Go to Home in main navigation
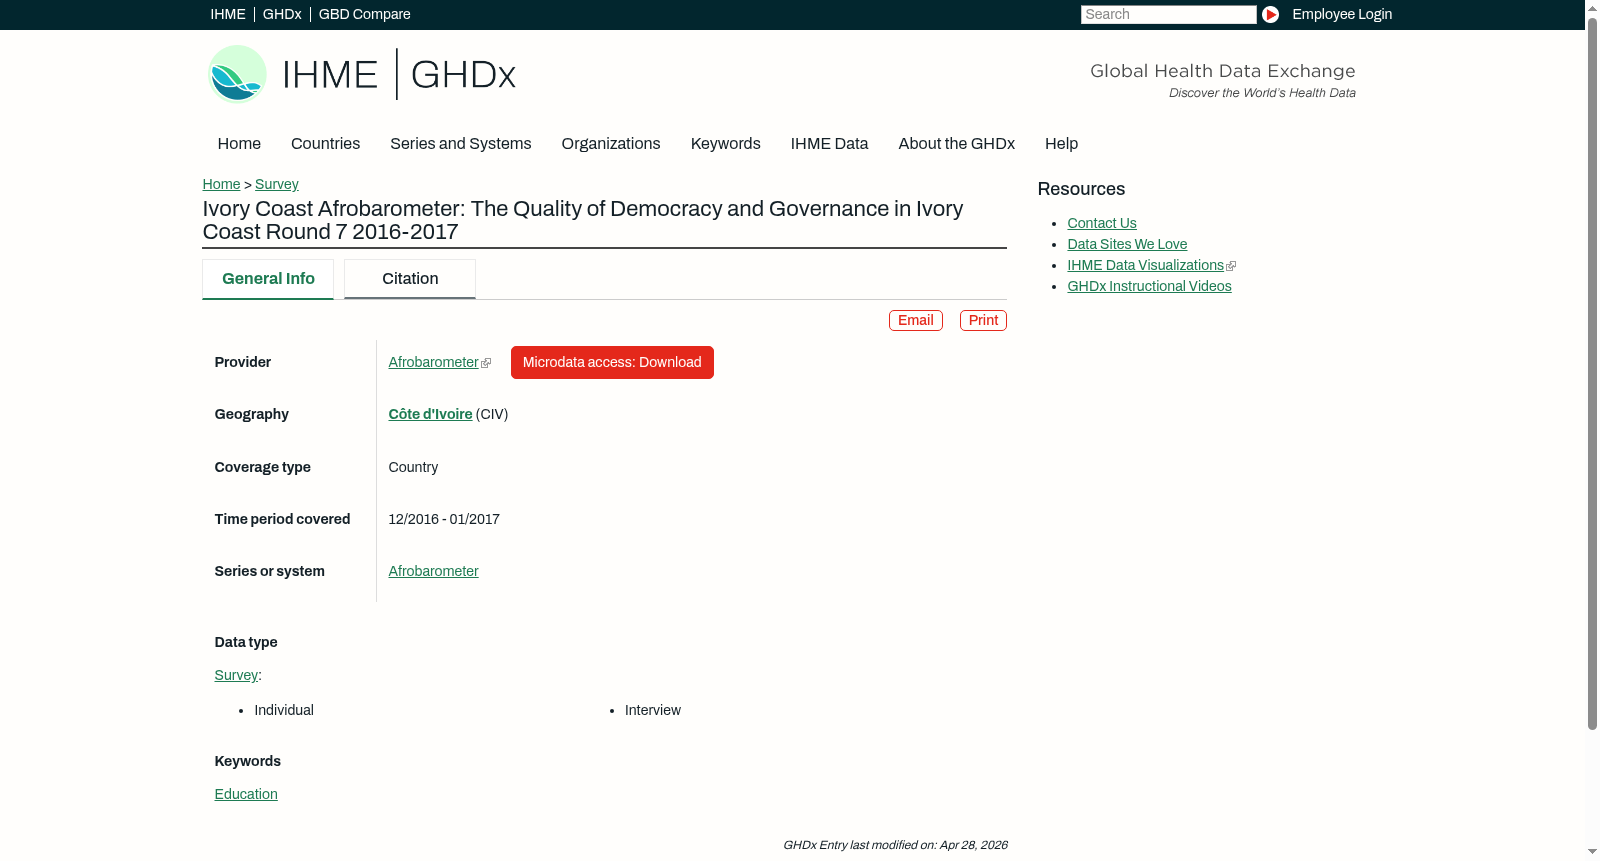The image size is (1600, 861). tap(239, 144)
